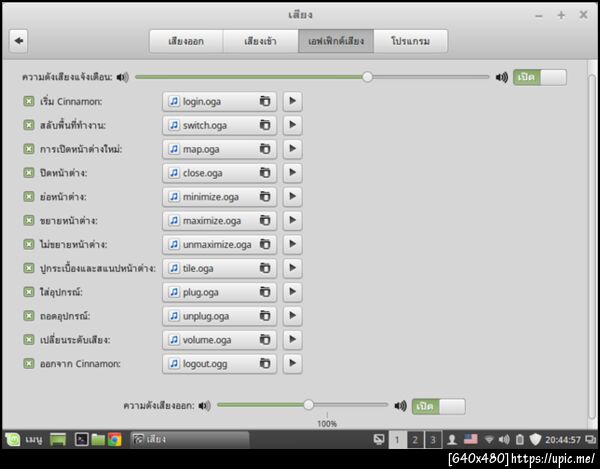600x469 pixels.
Task: Uncheck the 'ย่อหน้าต่าง' sound checkbox
Action: point(29,197)
